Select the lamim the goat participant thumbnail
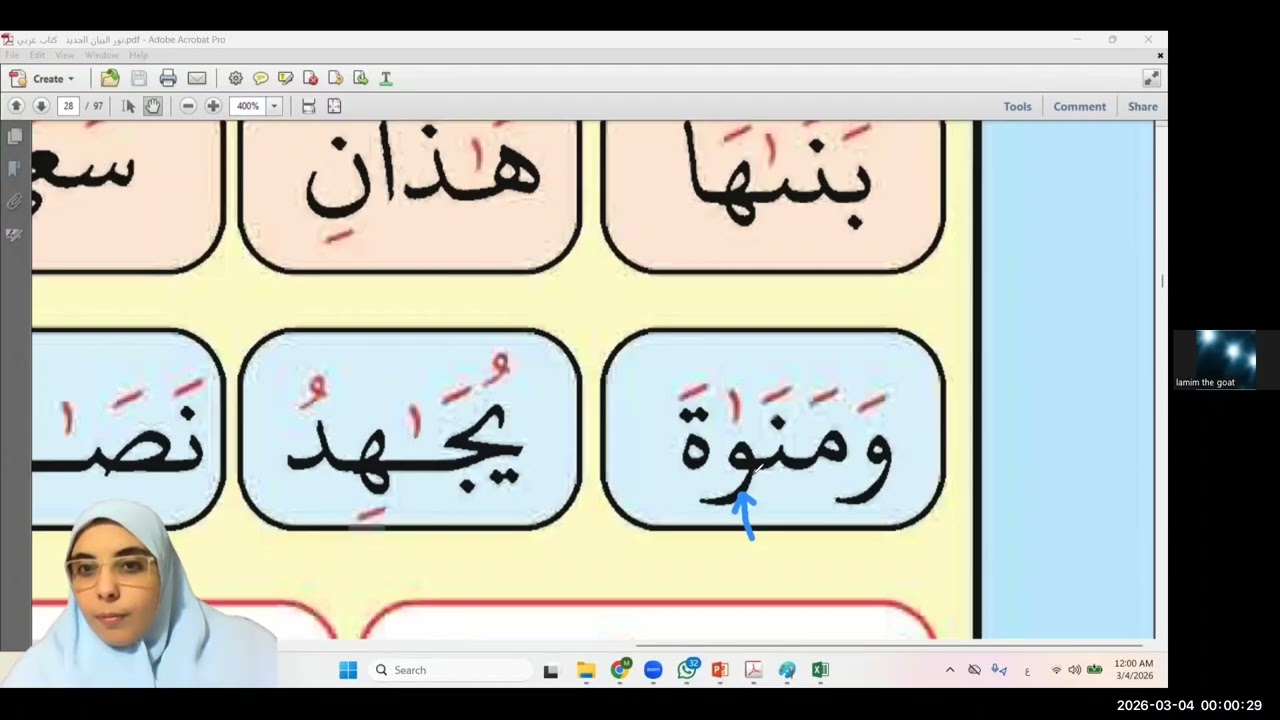 point(1226,360)
